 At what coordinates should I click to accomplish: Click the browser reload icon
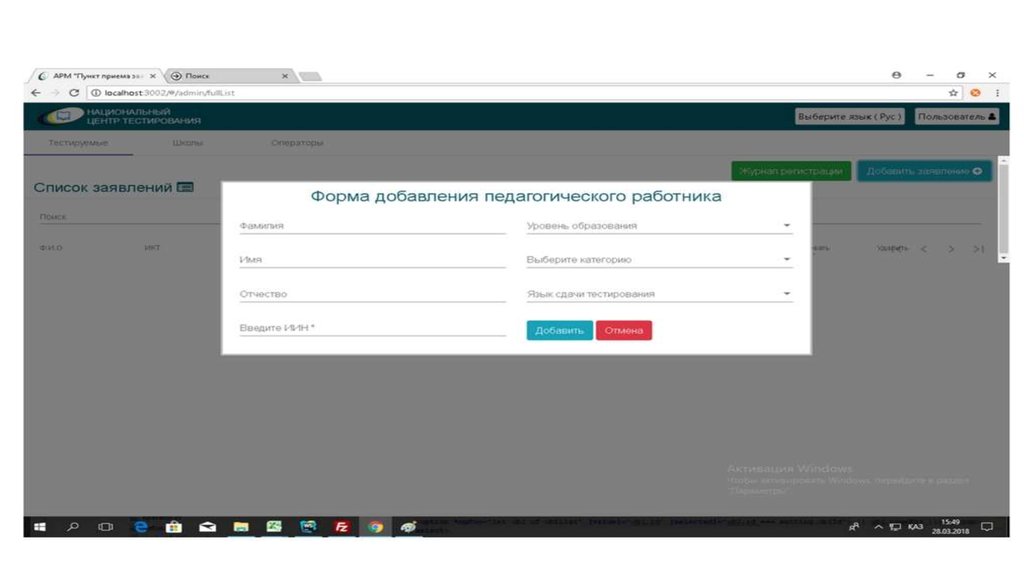74,93
